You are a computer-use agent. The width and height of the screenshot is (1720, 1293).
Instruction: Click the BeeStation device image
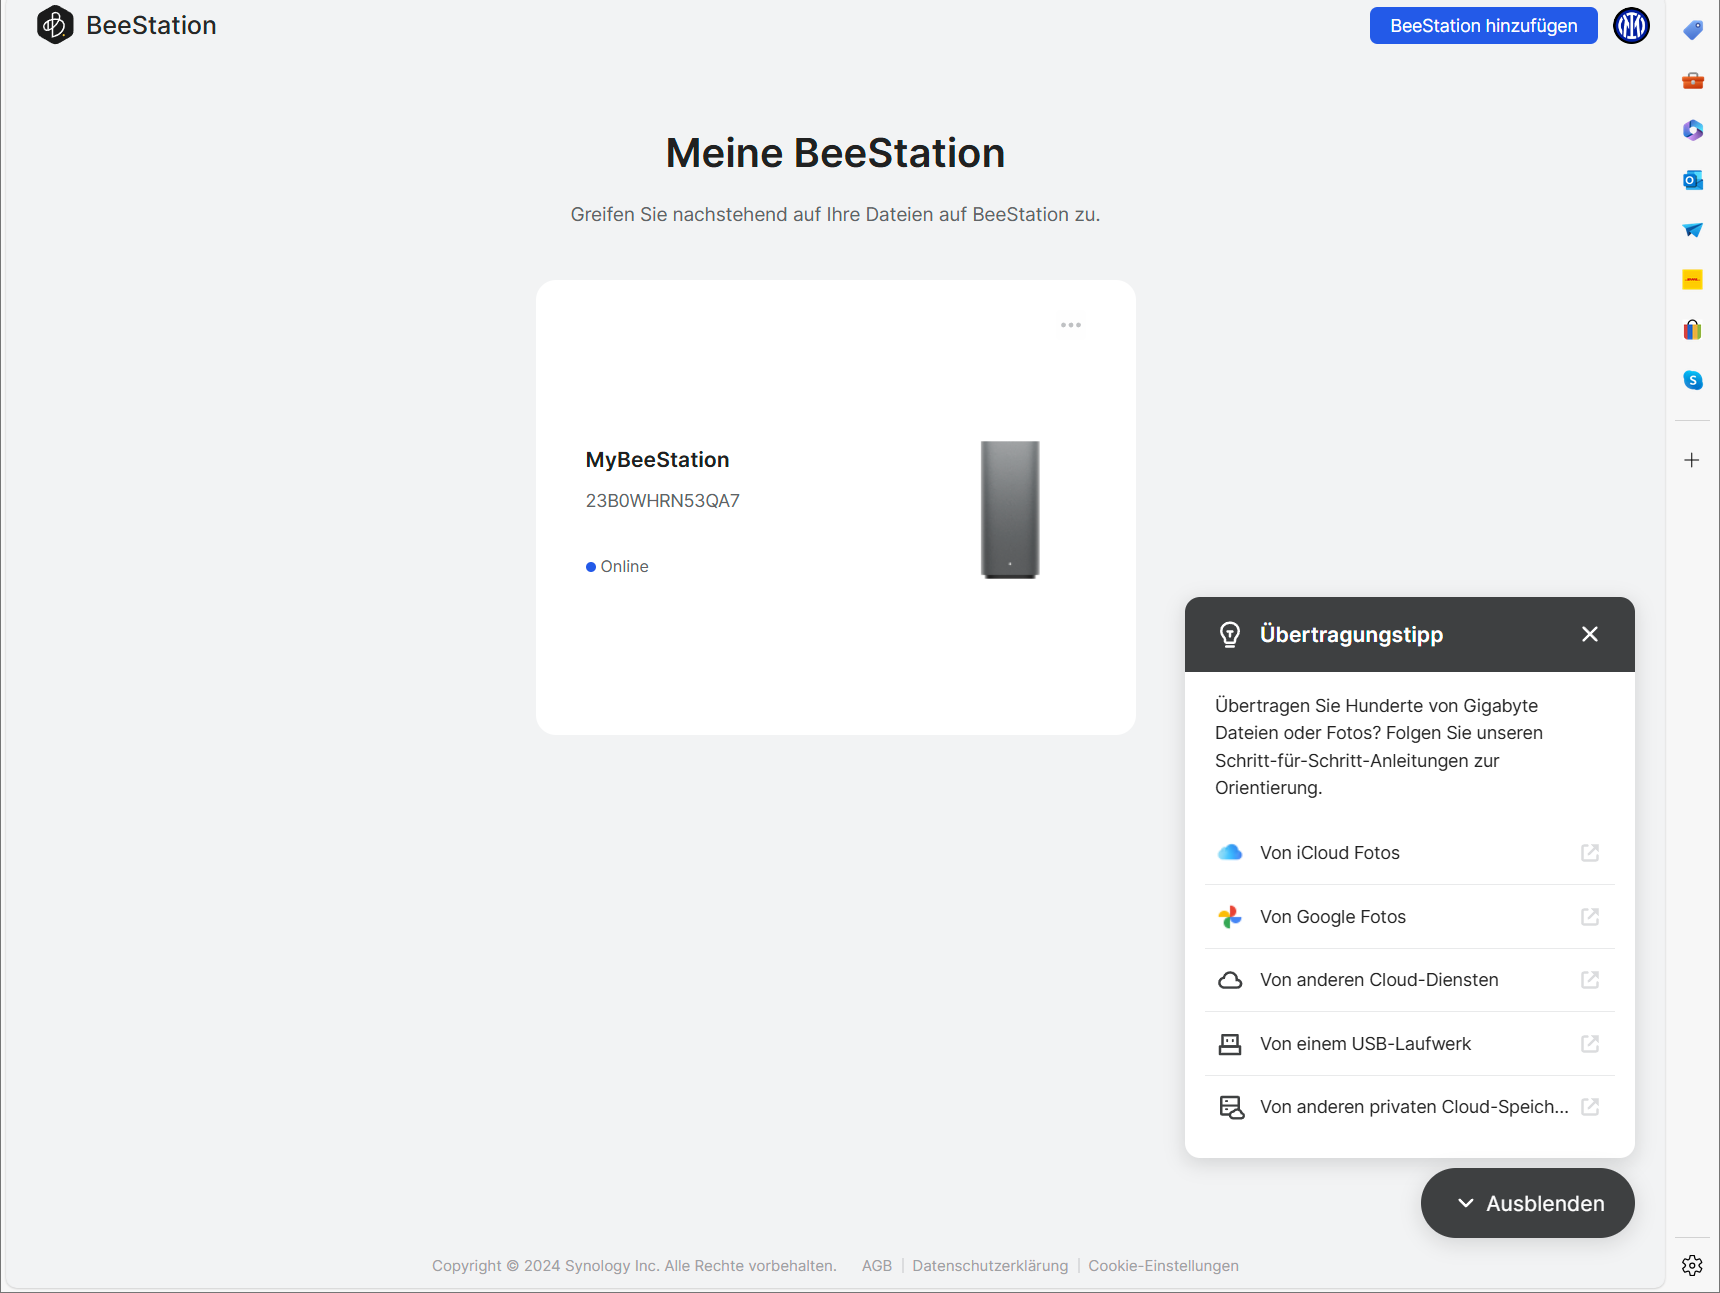coord(1010,509)
